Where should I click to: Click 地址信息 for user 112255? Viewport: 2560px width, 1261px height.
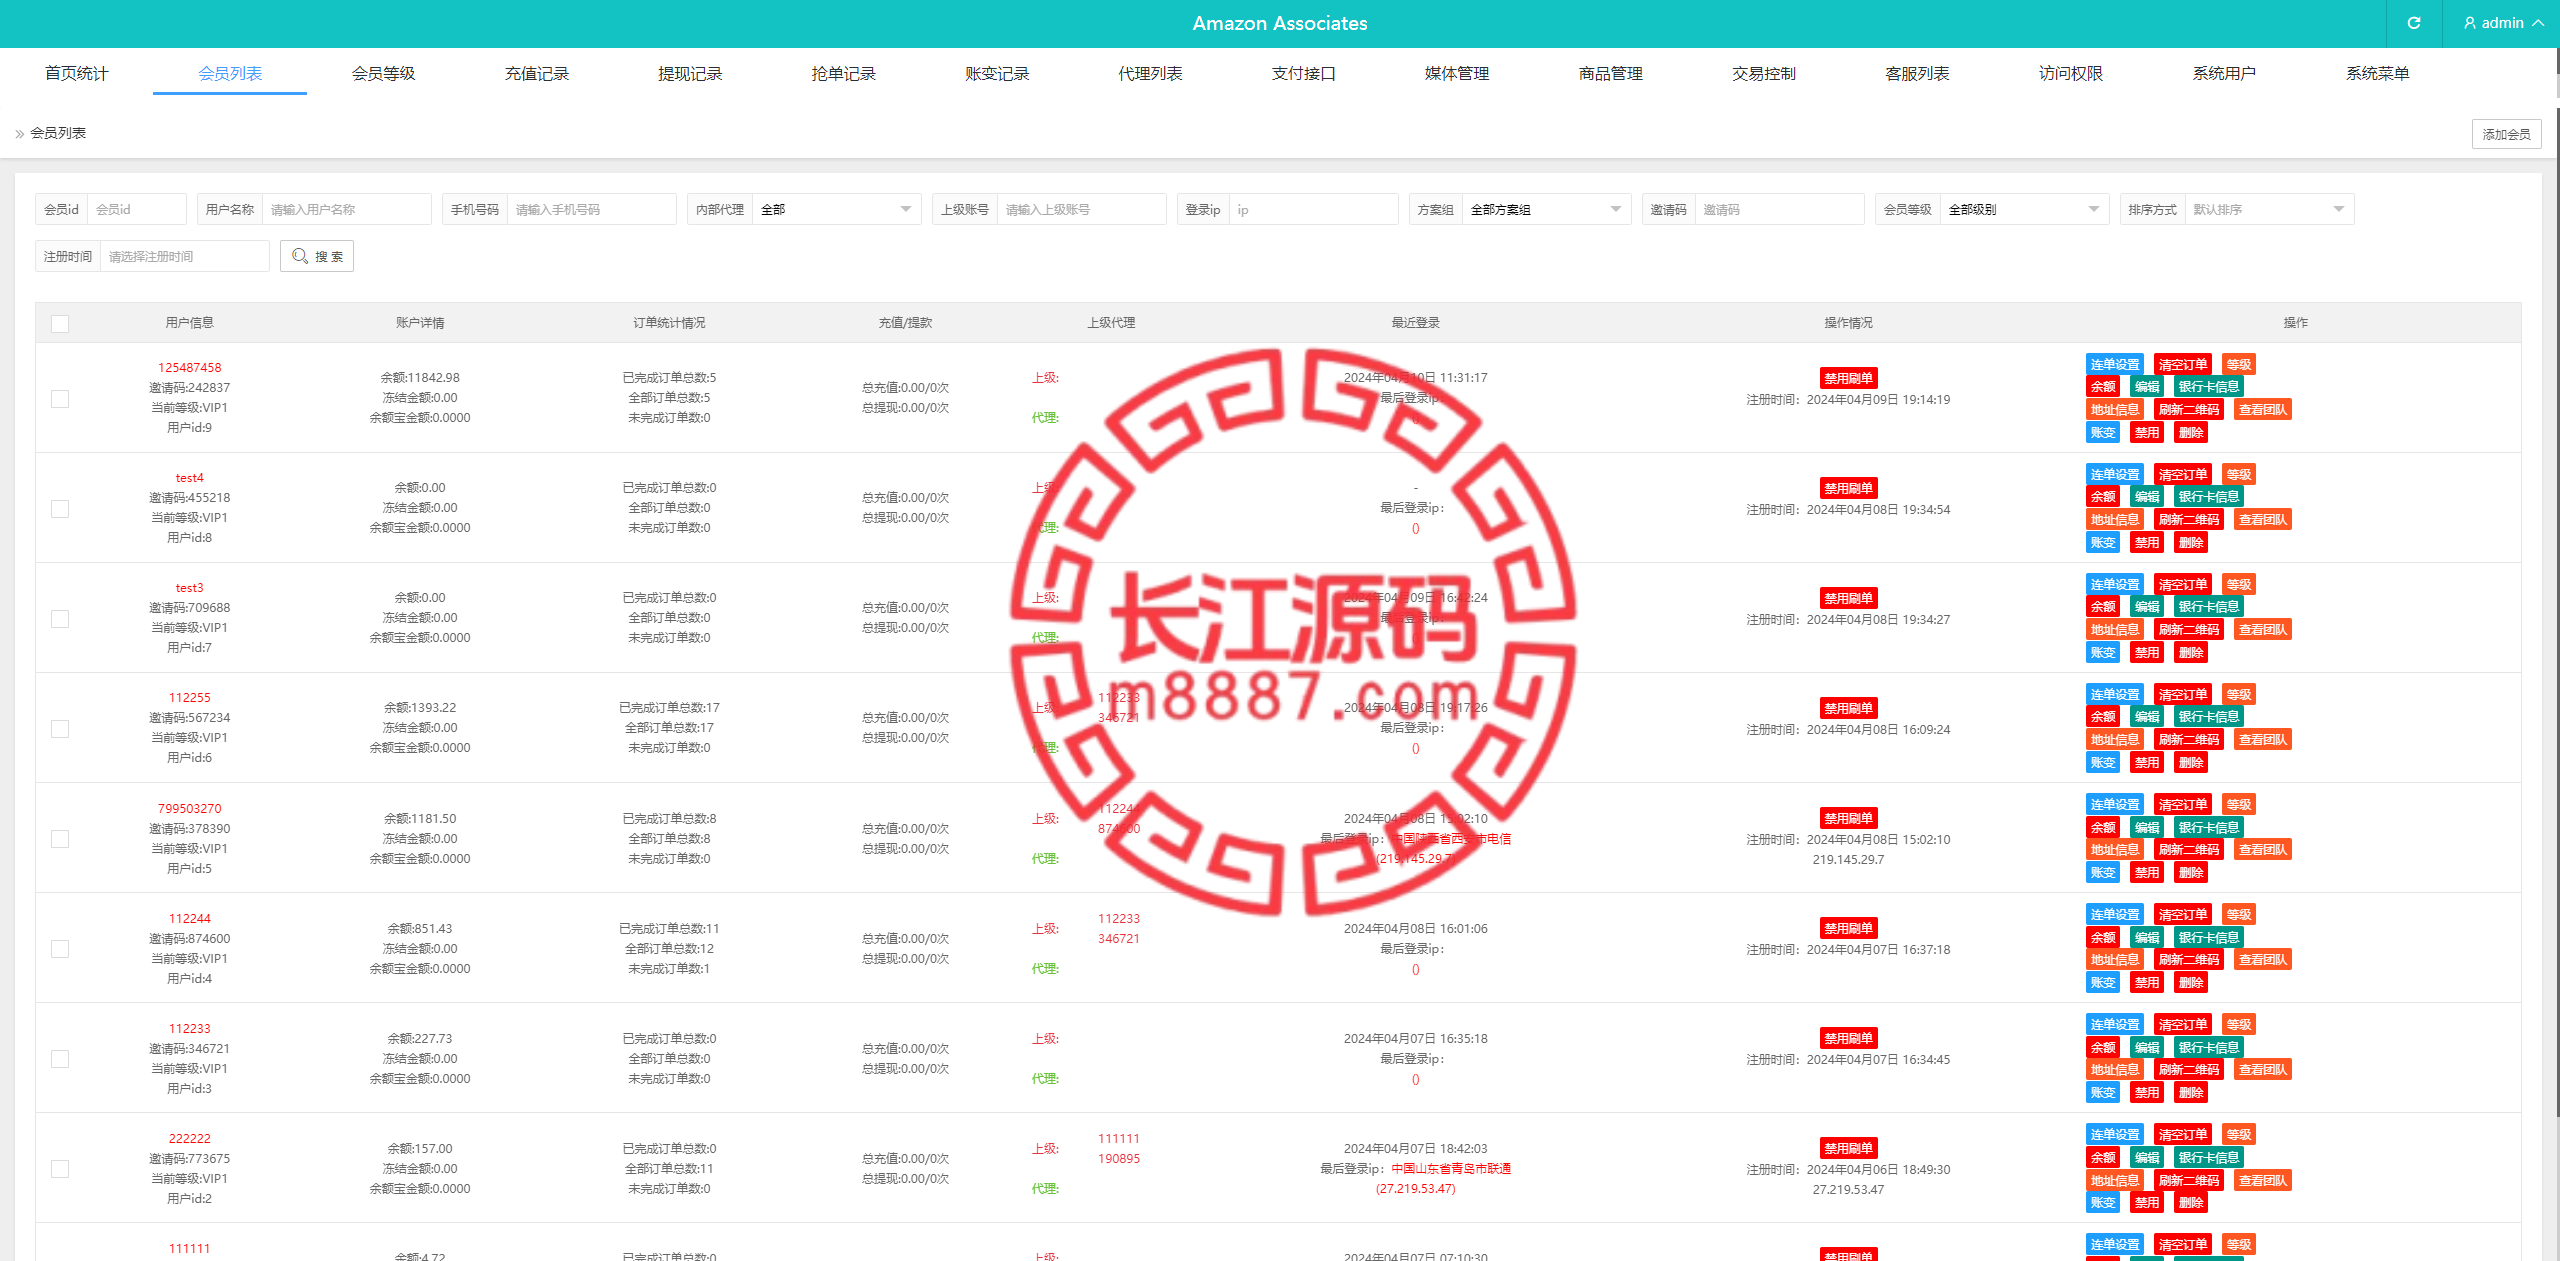point(2115,740)
